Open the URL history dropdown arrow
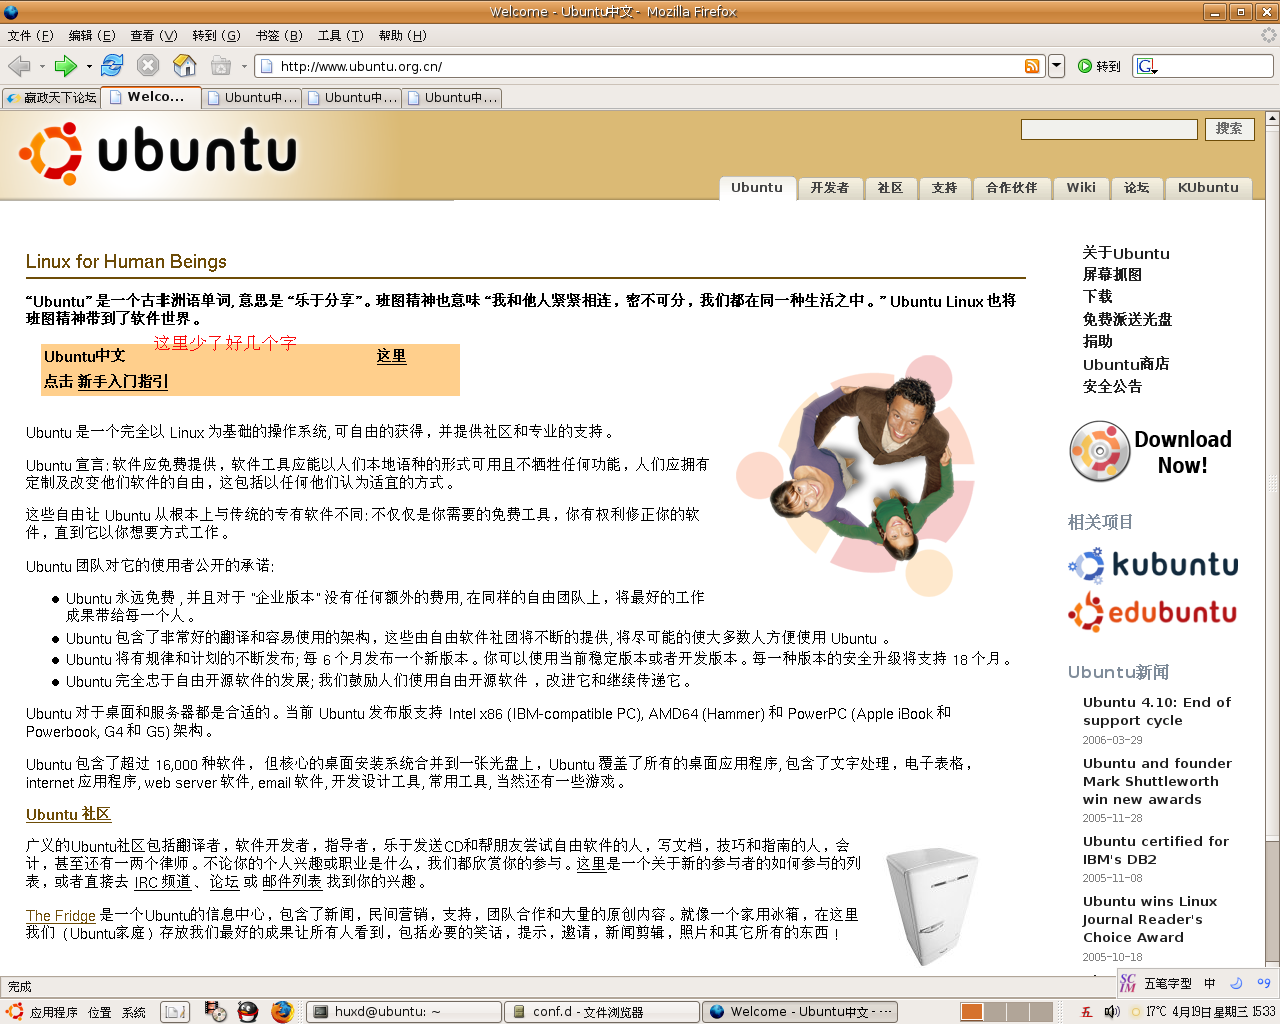This screenshot has width=1280, height=1024. tap(1056, 66)
